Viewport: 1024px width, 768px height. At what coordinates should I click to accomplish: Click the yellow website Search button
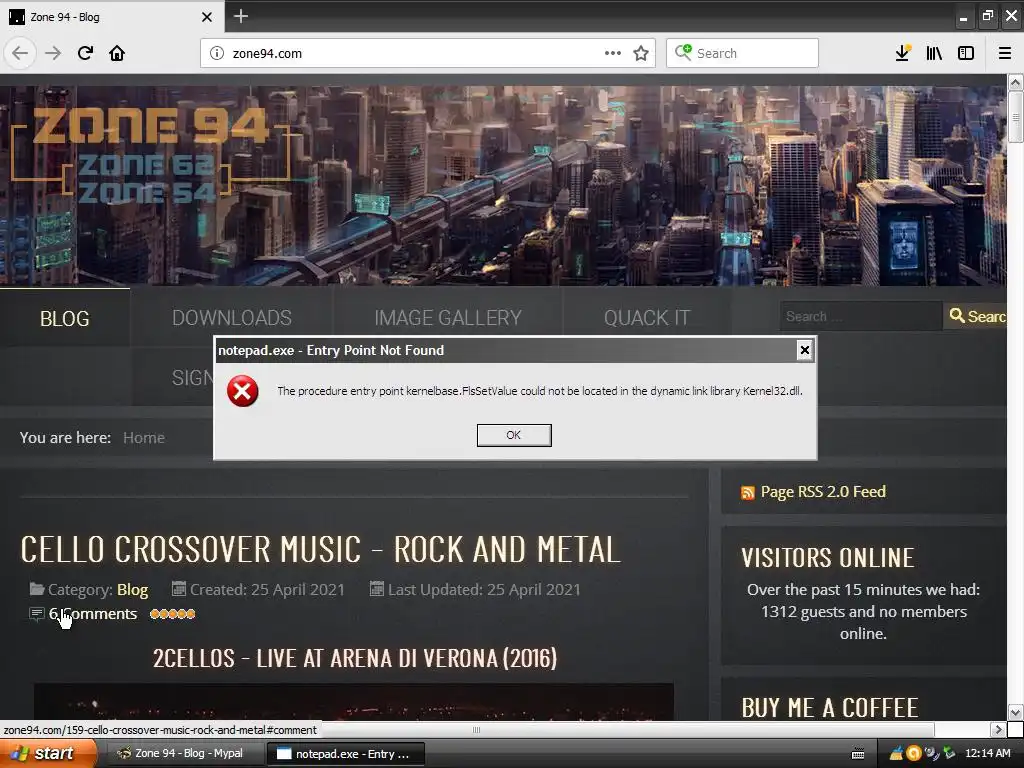976,317
